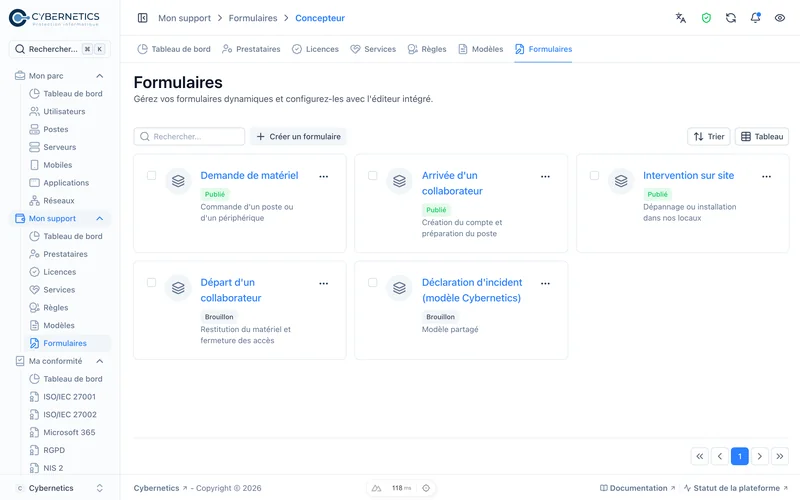Click the Trier sort button
This screenshot has height=500, width=800.
tap(709, 137)
